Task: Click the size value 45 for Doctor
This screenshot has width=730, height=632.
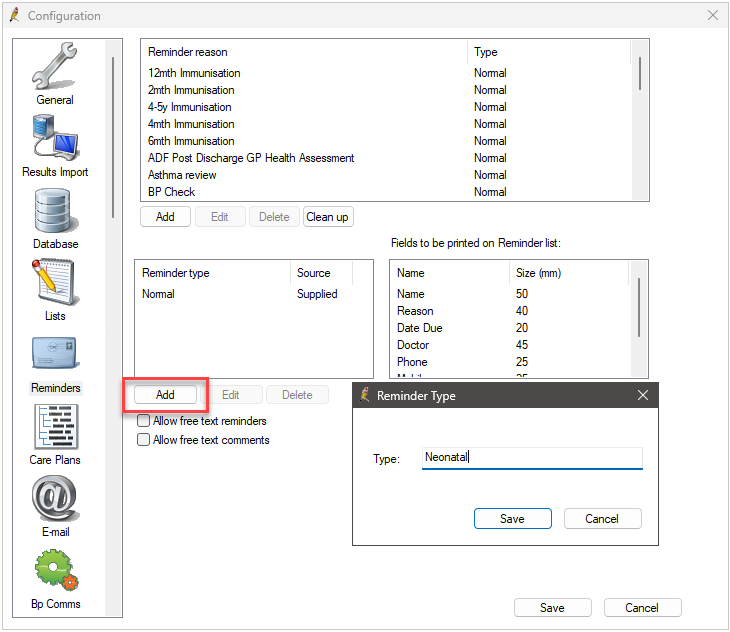Action: [x=522, y=345]
